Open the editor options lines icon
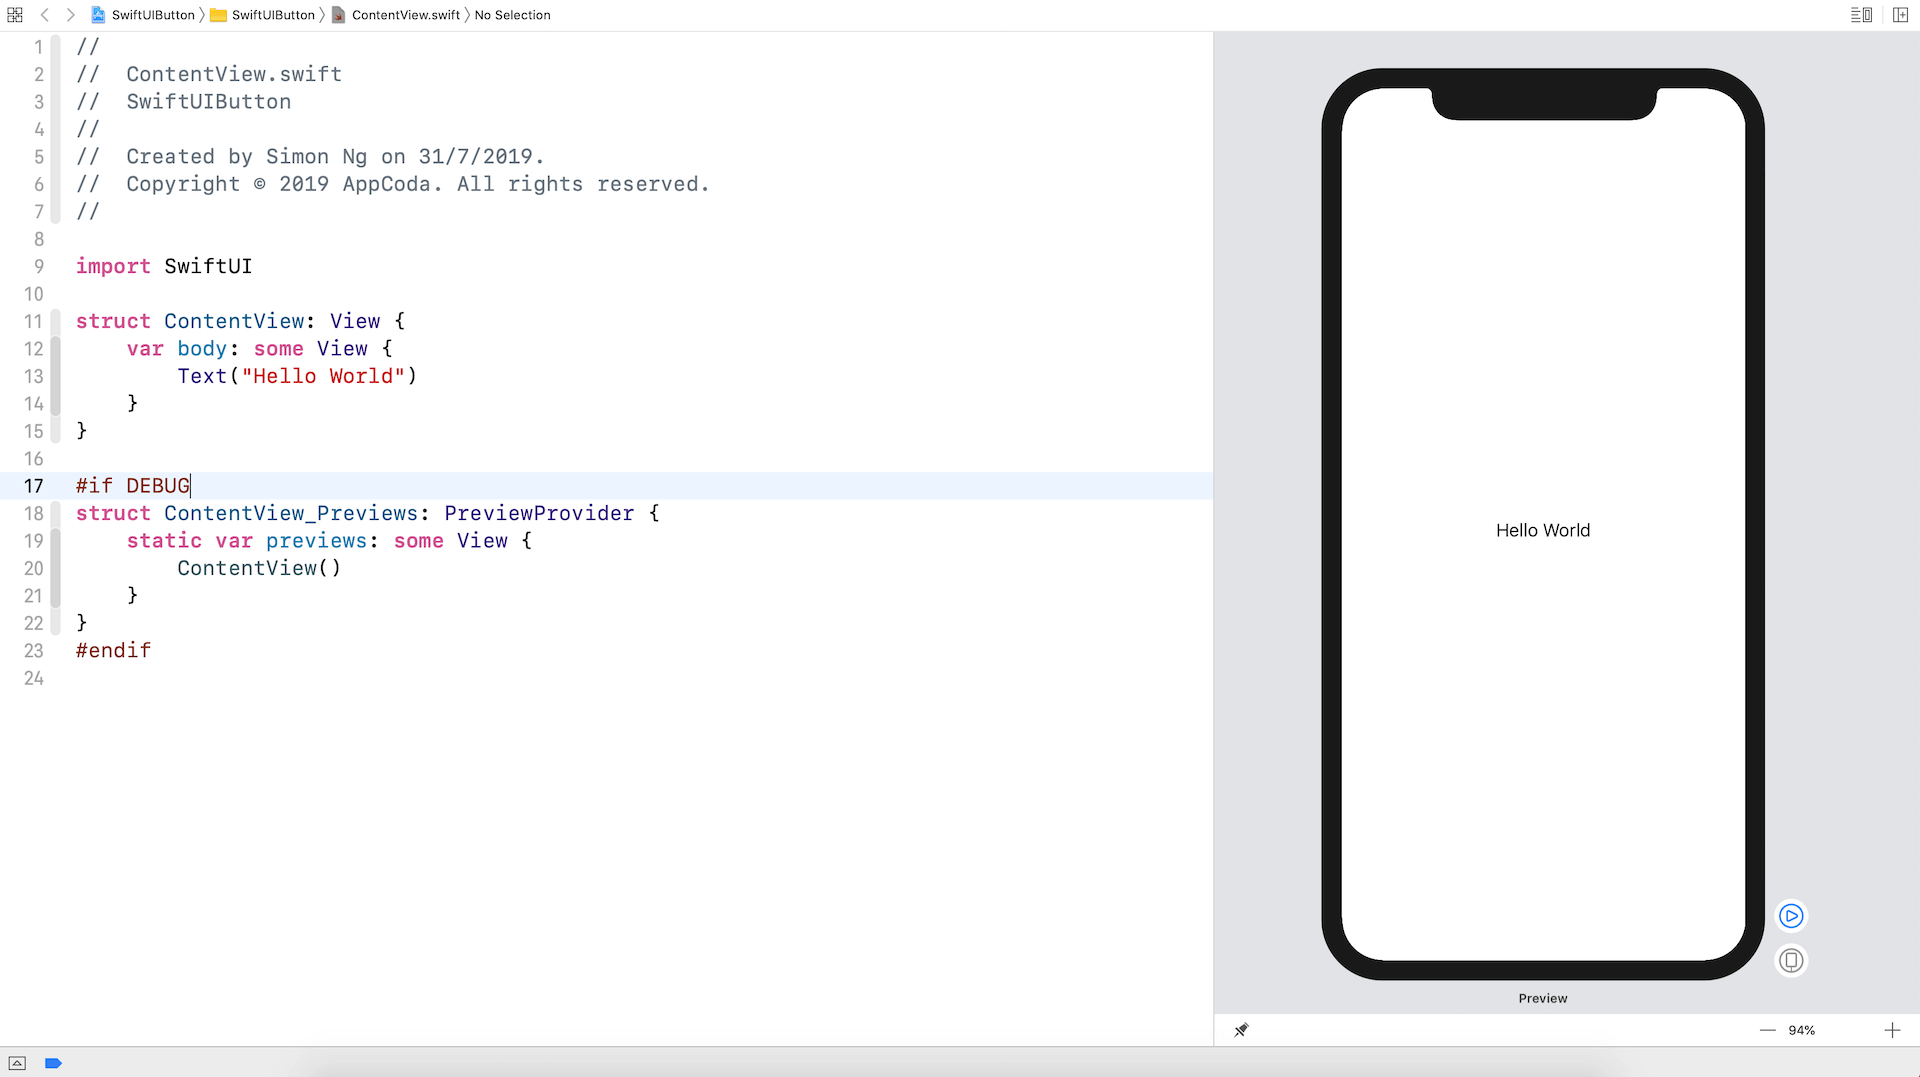 tap(1861, 15)
